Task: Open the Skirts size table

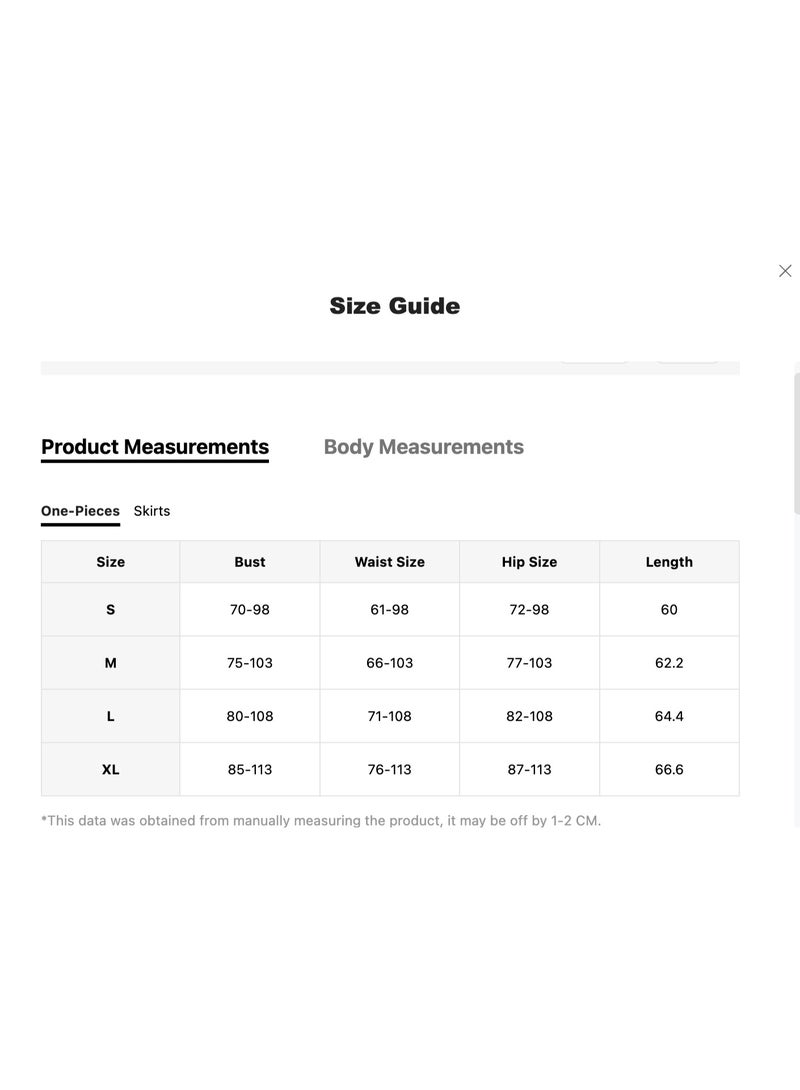Action: point(152,511)
